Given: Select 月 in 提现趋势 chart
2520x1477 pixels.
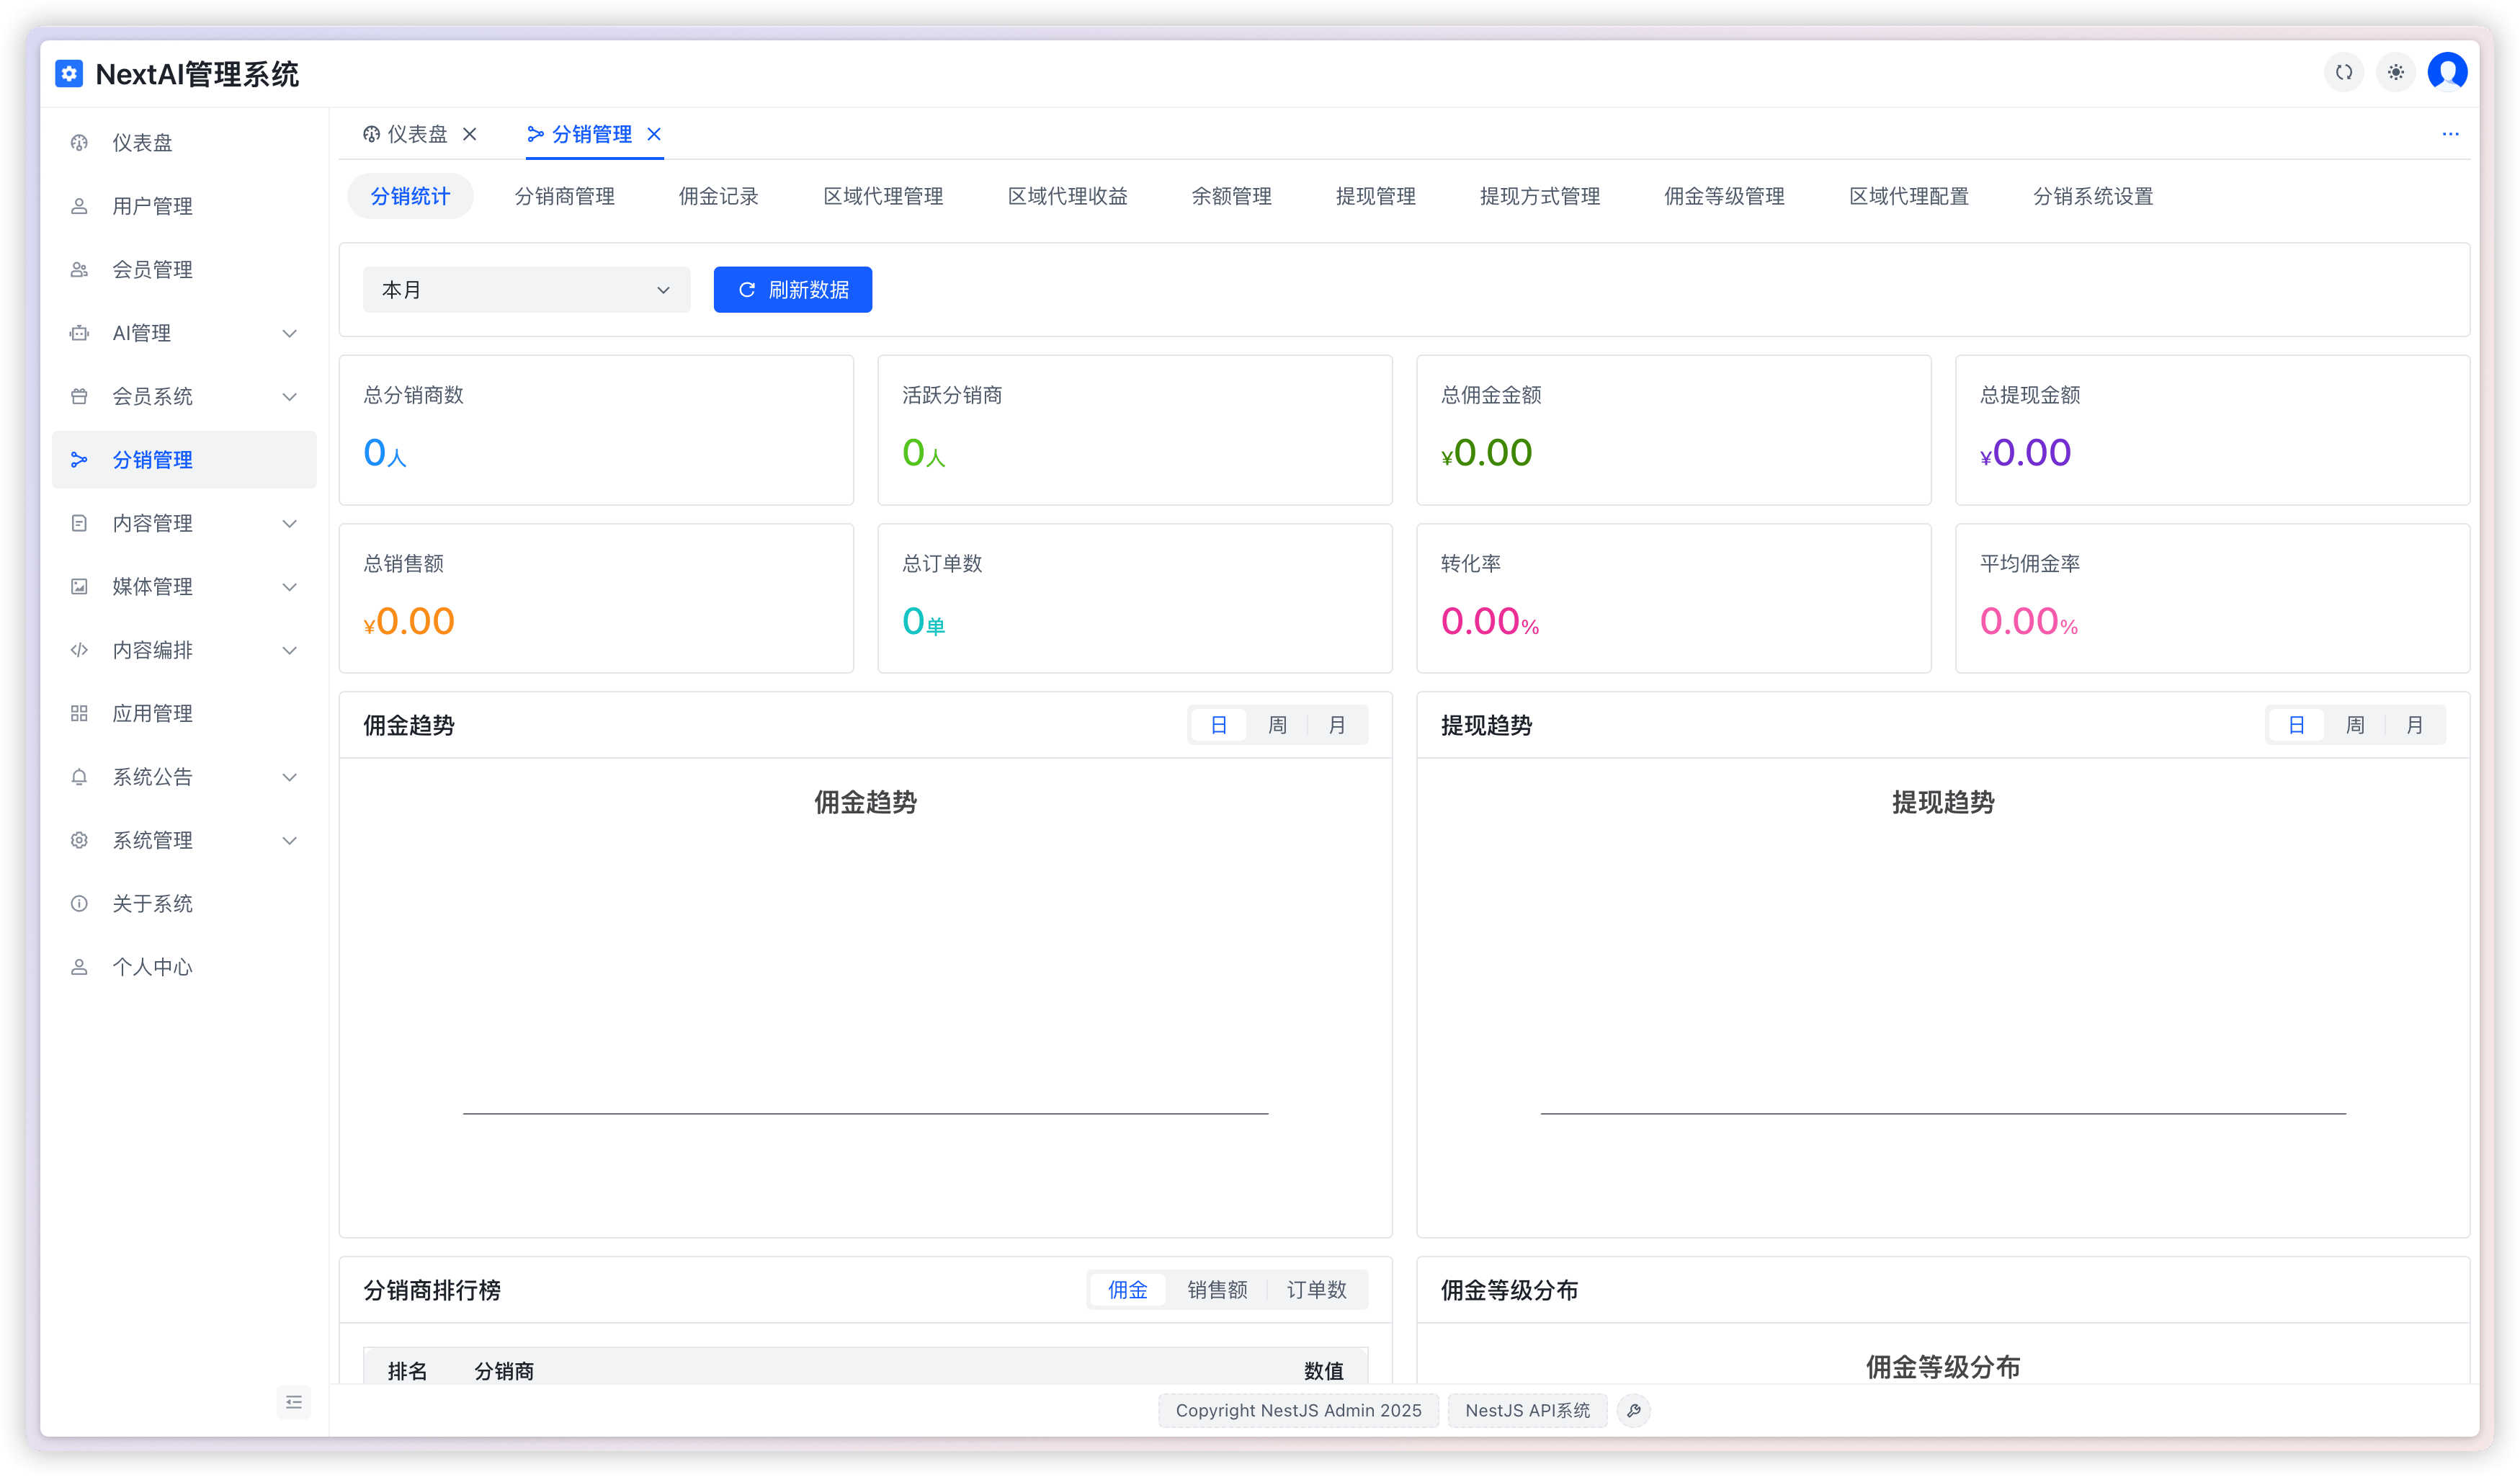Looking at the screenshot, I should 2414,725.
